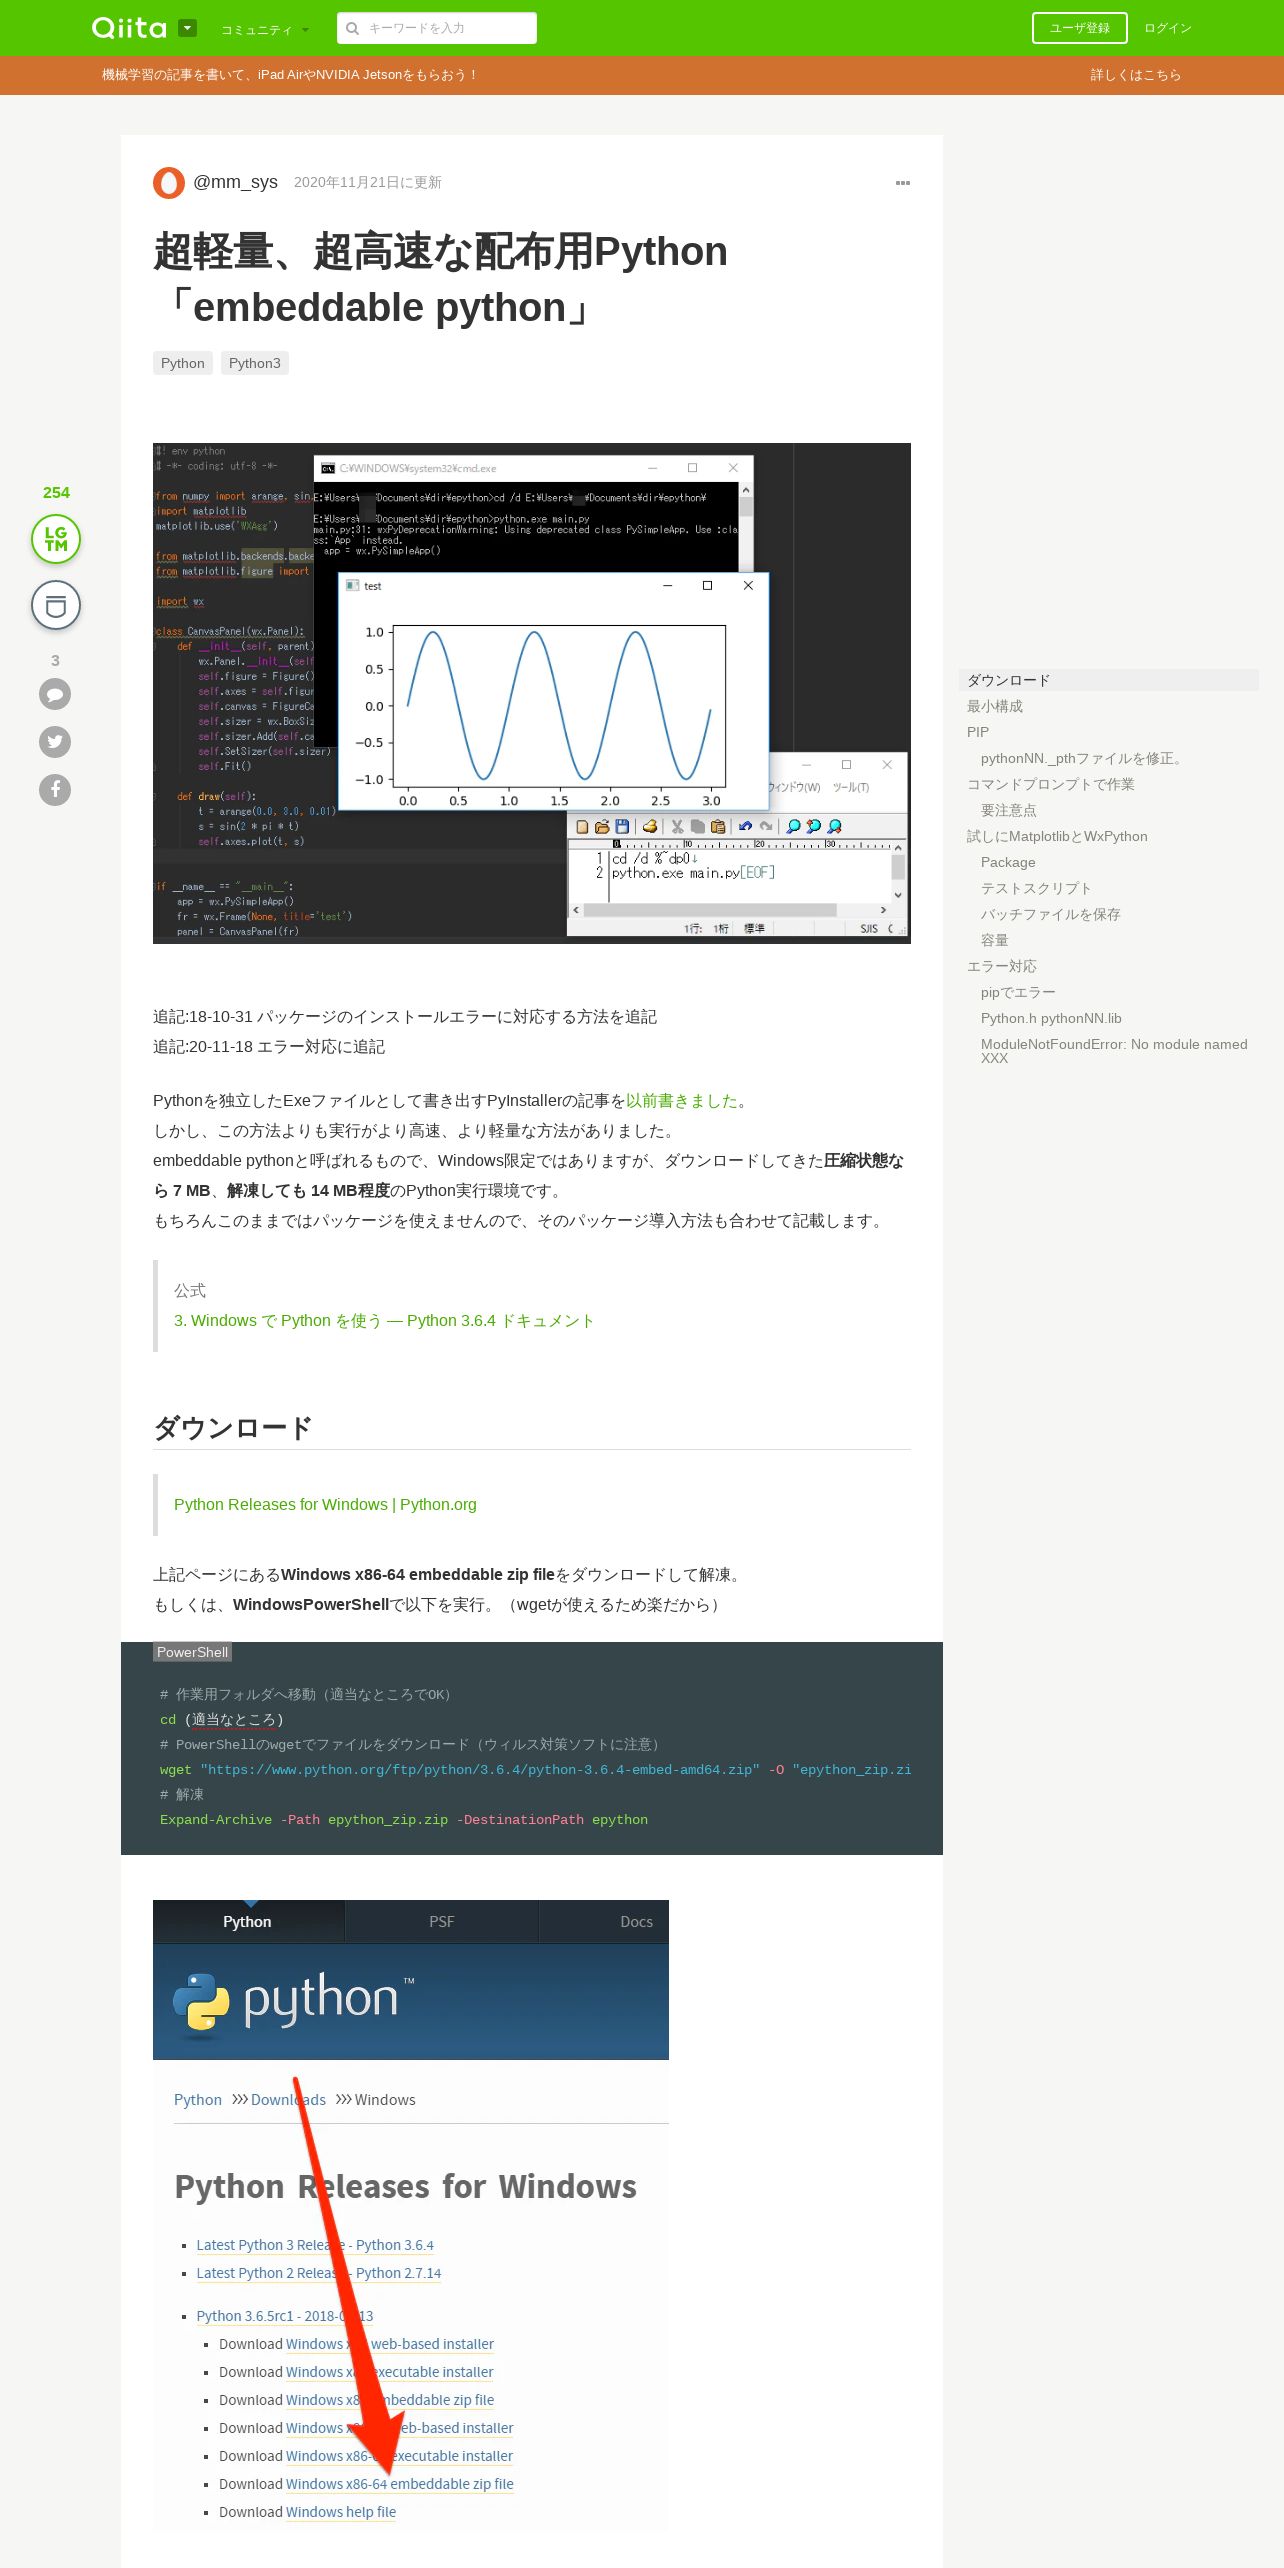Click the LGTM button
Image resolution: width=1284 pixels, height=2568 pixels.
(x=56, y=539)
